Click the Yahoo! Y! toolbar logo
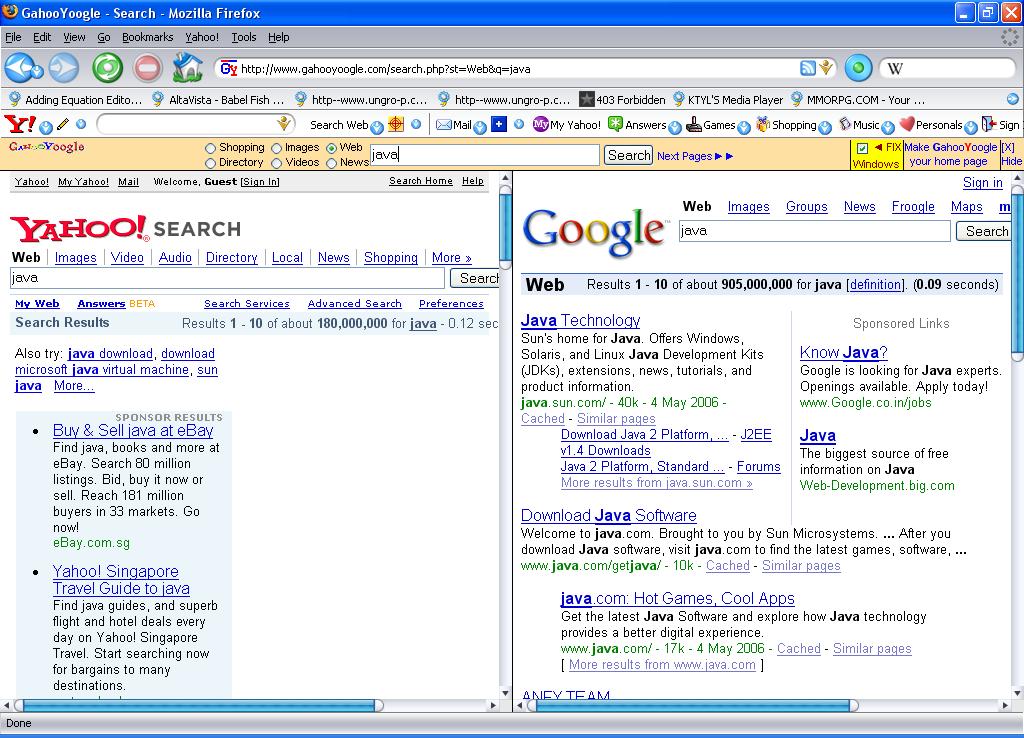 click(20, 124)
